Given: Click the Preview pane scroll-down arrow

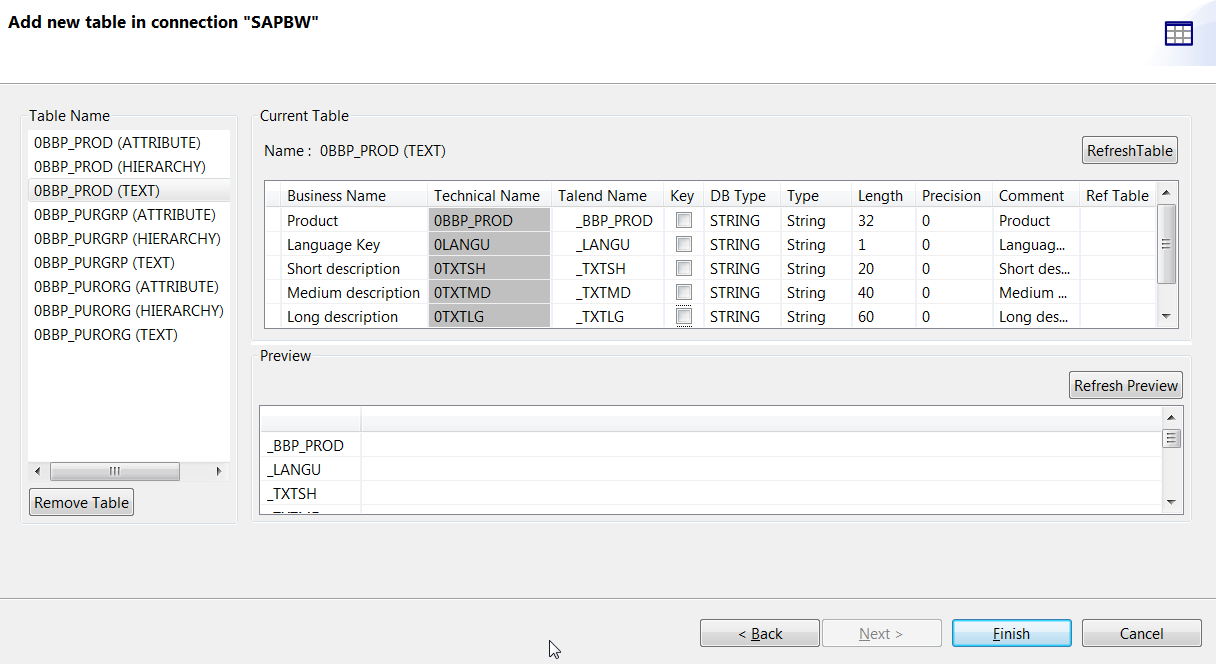Looking at the screenshot, I should click(x=1171, y=503).
